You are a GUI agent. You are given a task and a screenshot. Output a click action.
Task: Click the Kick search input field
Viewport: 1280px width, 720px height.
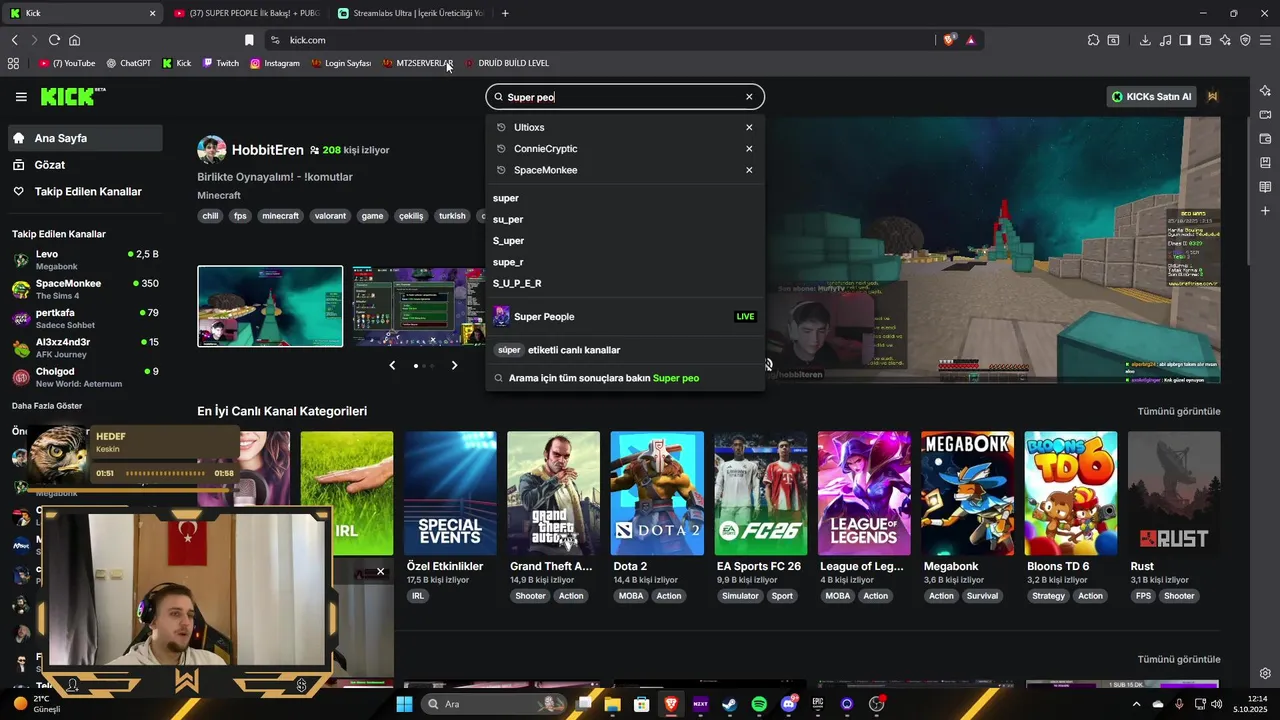tap(625, 97)
